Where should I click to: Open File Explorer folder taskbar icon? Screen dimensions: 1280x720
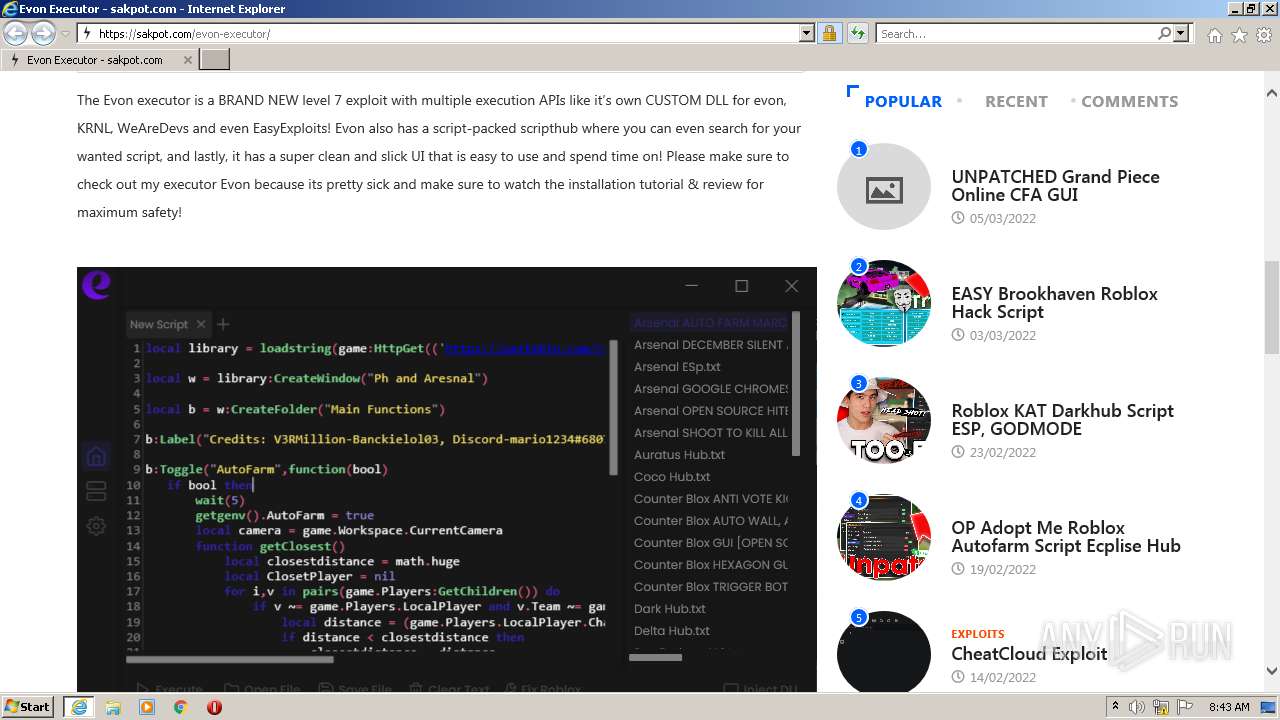tap(113, 707)
